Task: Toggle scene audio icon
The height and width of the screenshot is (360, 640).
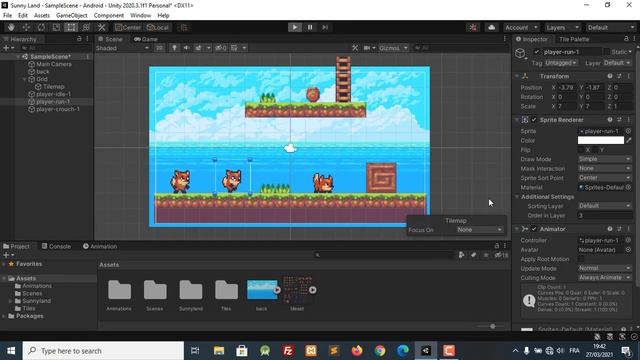Action: 187,48
